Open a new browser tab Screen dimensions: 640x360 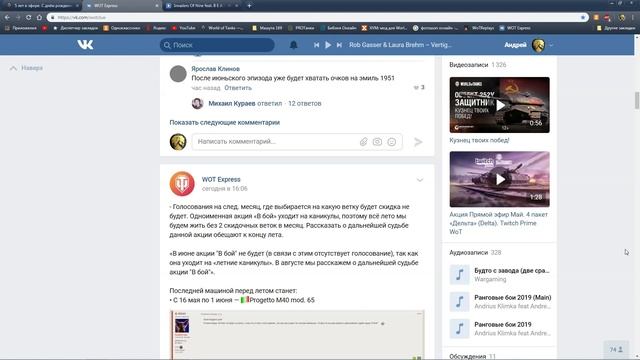(x=249, y=6)
